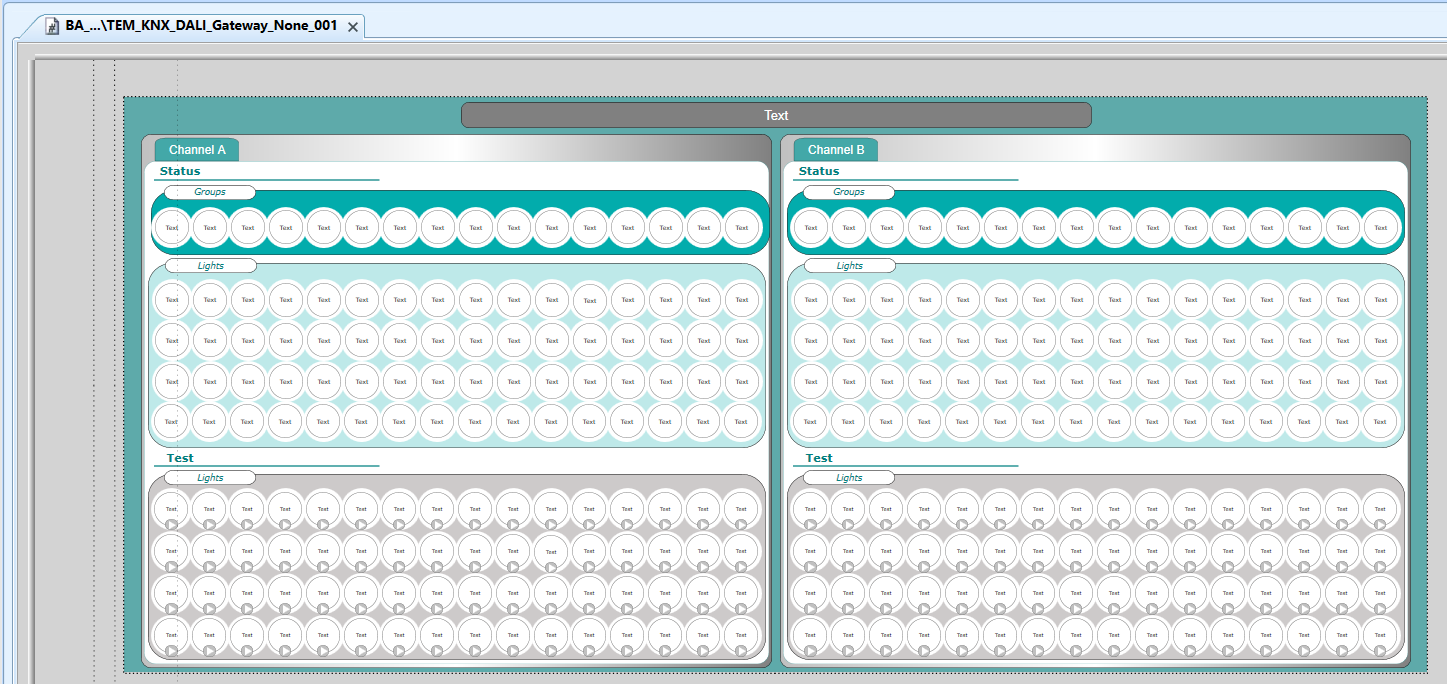This screenshot has height=684, width=1447.
Task: Select first group circle in Channel A Status
Action: [172, 228]
